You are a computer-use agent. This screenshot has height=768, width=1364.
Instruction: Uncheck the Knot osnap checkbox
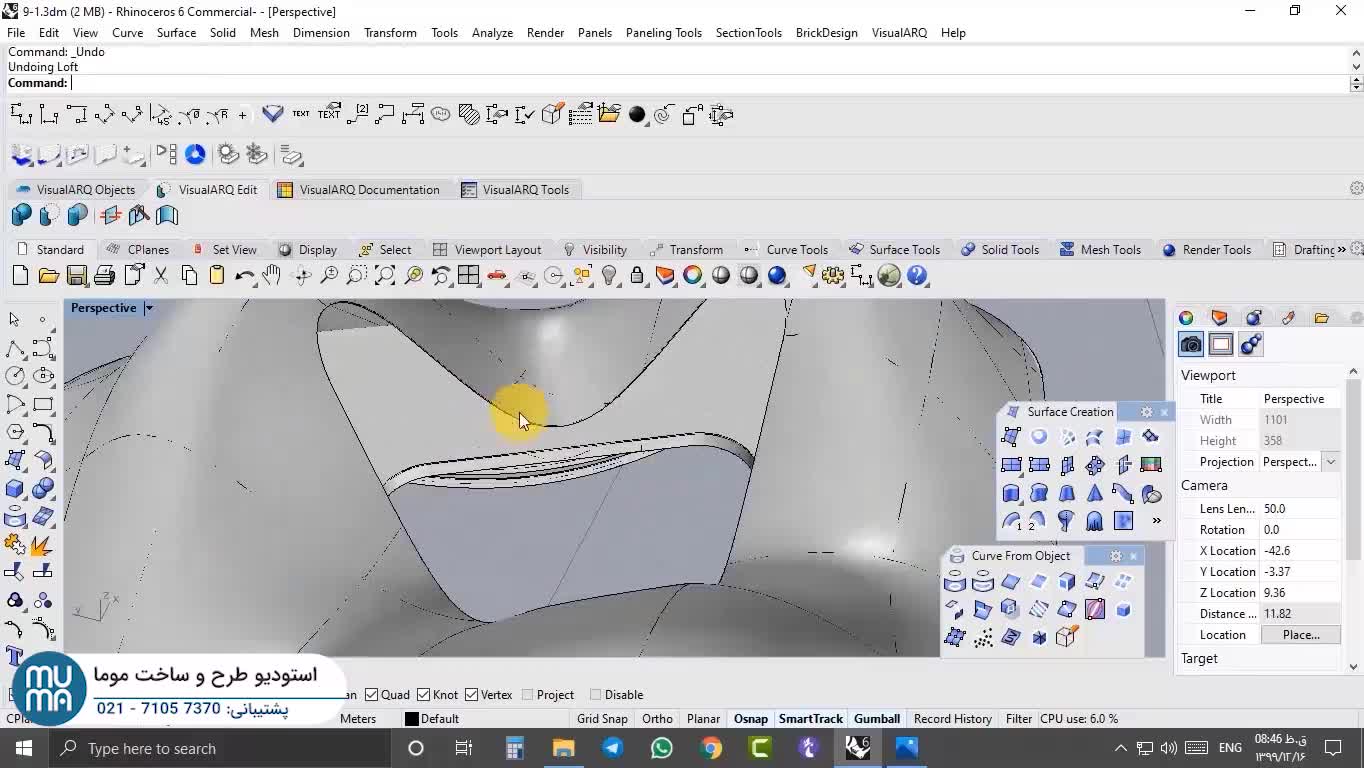pyautogui.click(x=423, y=695)
